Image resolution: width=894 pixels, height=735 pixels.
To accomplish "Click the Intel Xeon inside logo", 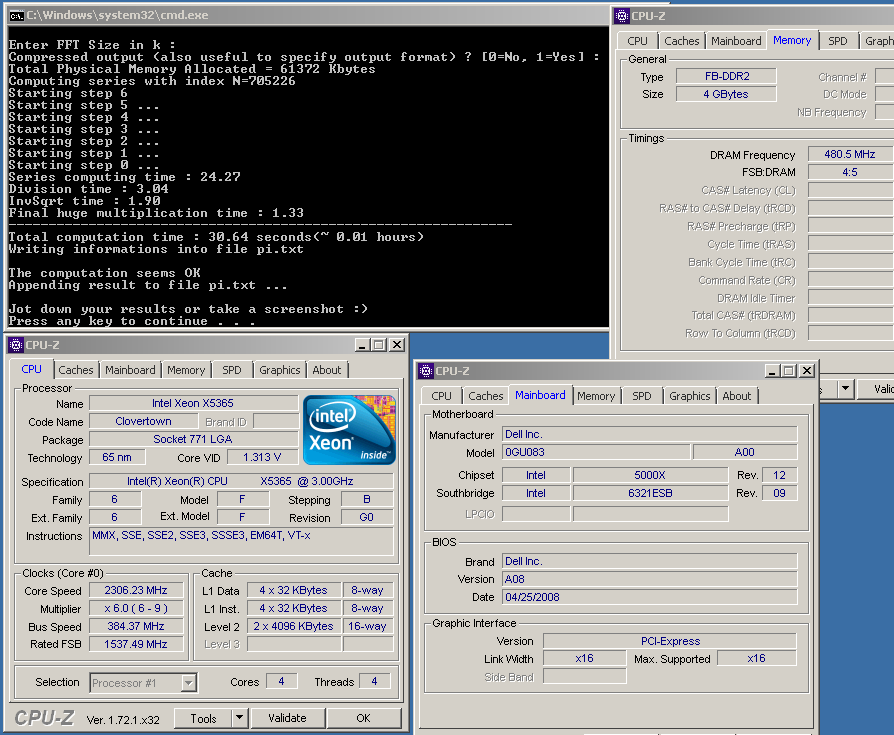I will [x=349, y=430].
